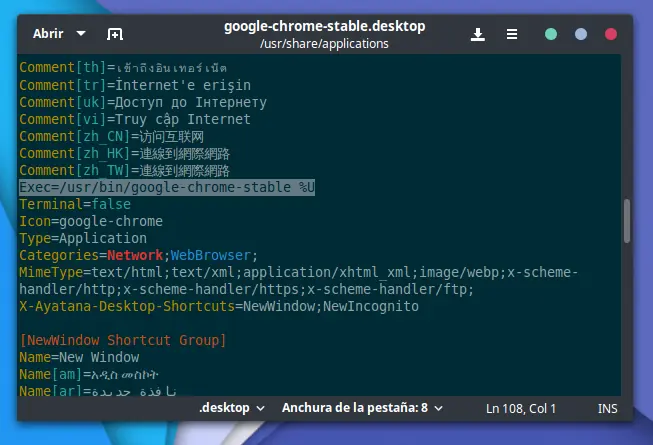
Task: Click the Comment[zh_CN] line
Action: point(111,137)
